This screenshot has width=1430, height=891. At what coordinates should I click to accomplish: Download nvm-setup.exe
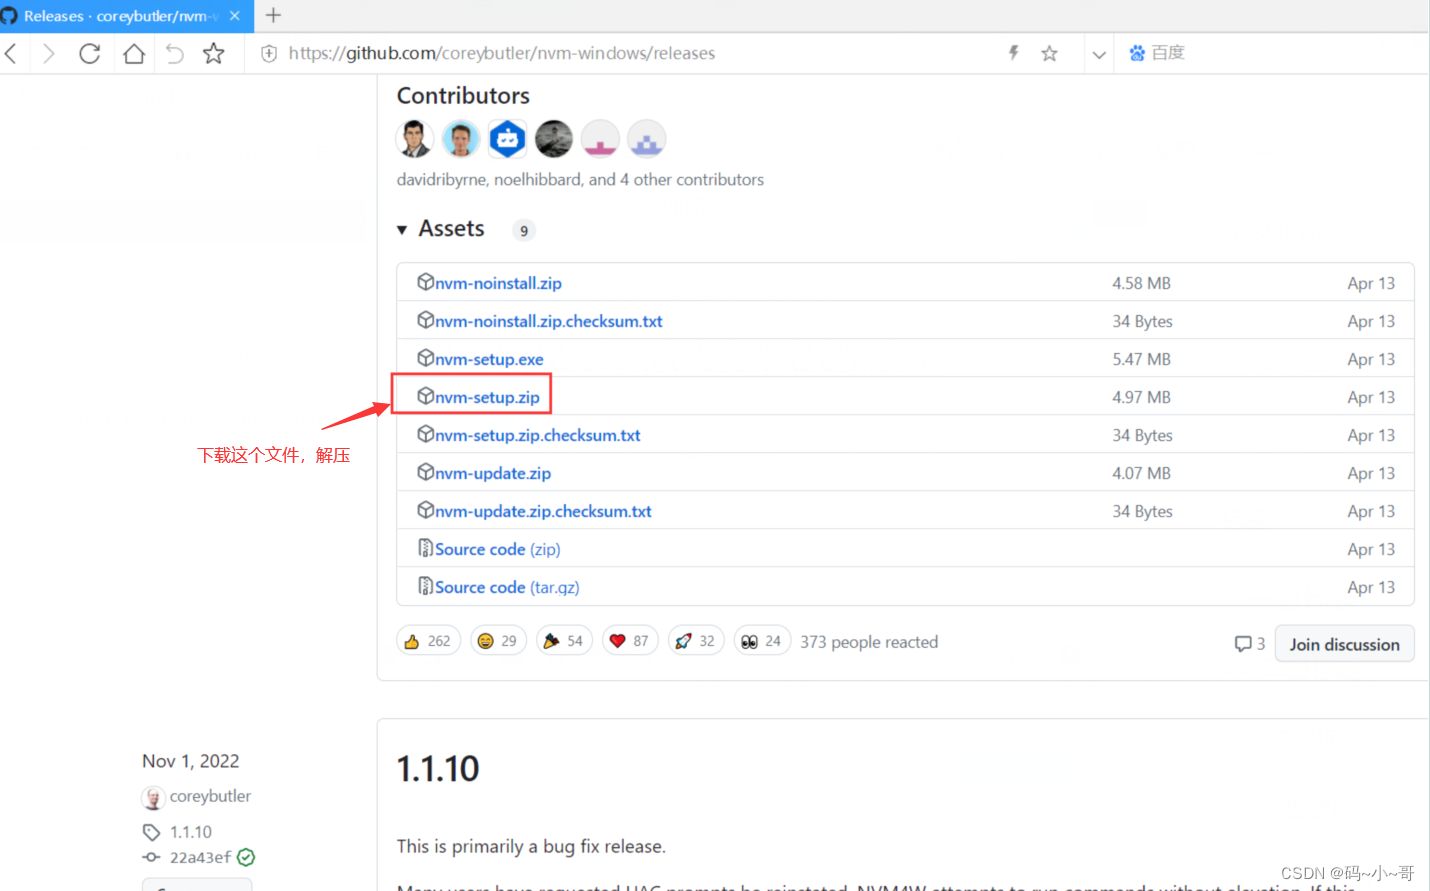click(x=489, y=359)
